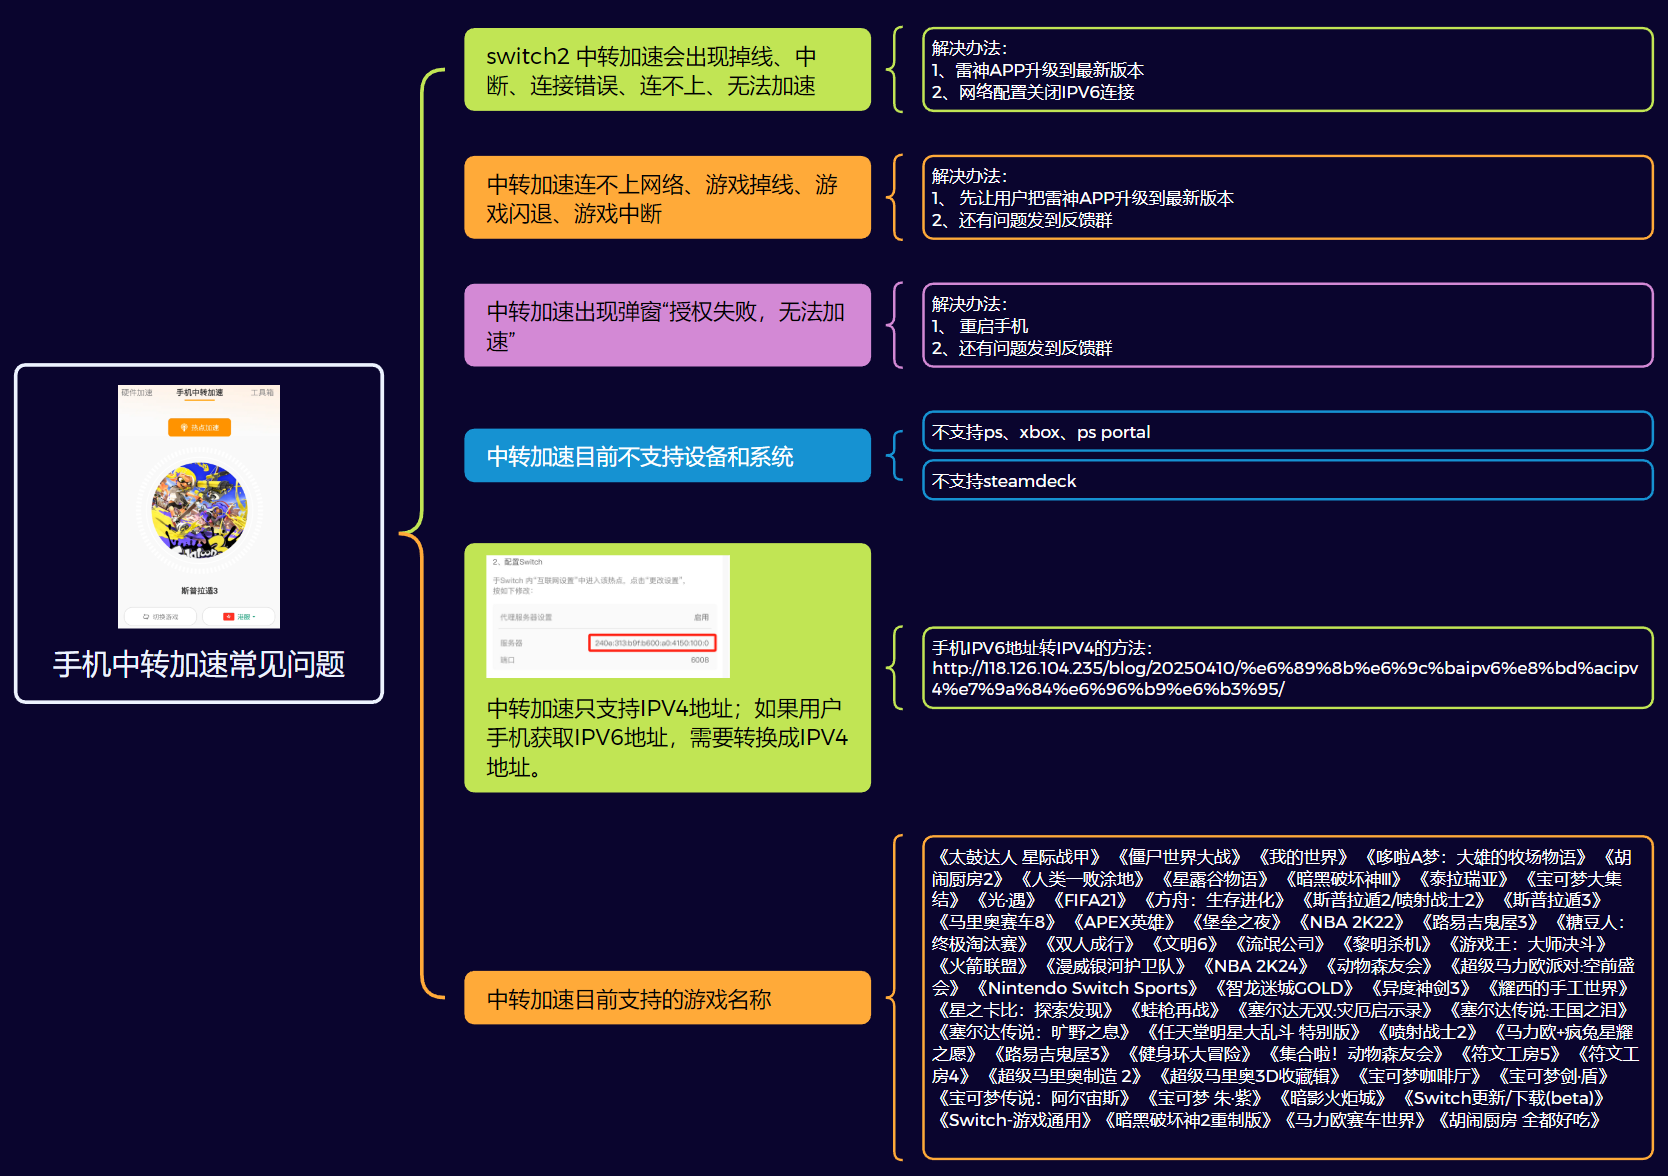Viewport: 1668px width, 1176px height.
Task: Click the 热点加速 orange button in phone thumbnail
Action: [x=200, y=427]
